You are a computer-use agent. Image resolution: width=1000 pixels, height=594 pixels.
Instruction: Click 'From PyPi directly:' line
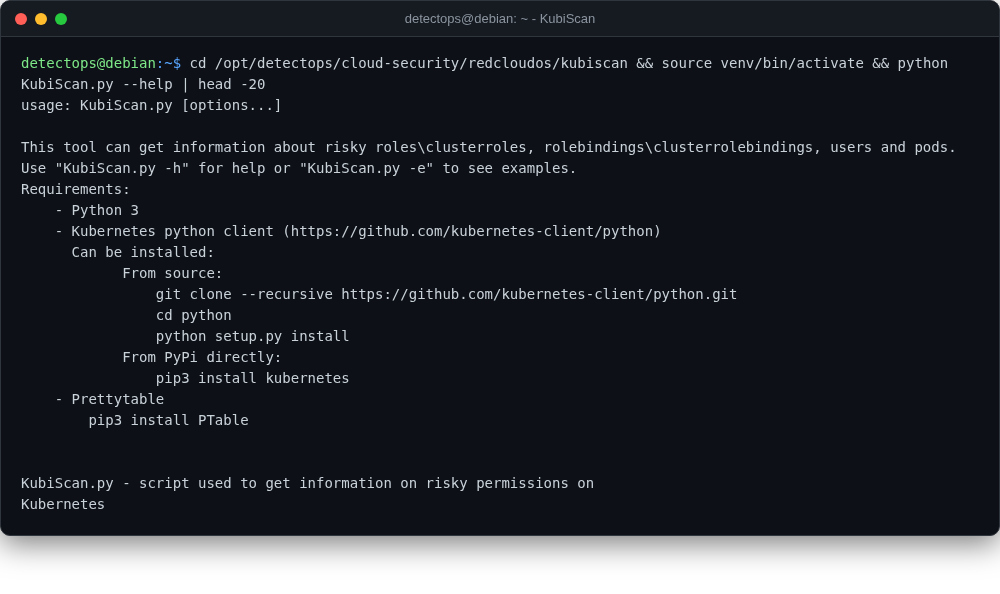tap(202, 358)
